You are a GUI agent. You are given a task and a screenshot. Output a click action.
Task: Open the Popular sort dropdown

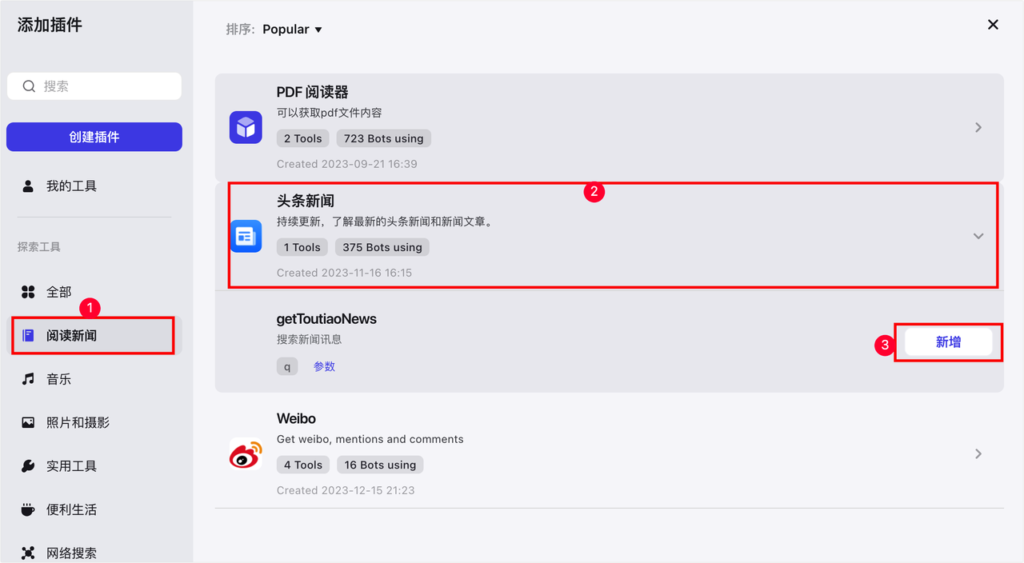coord(292,29)
